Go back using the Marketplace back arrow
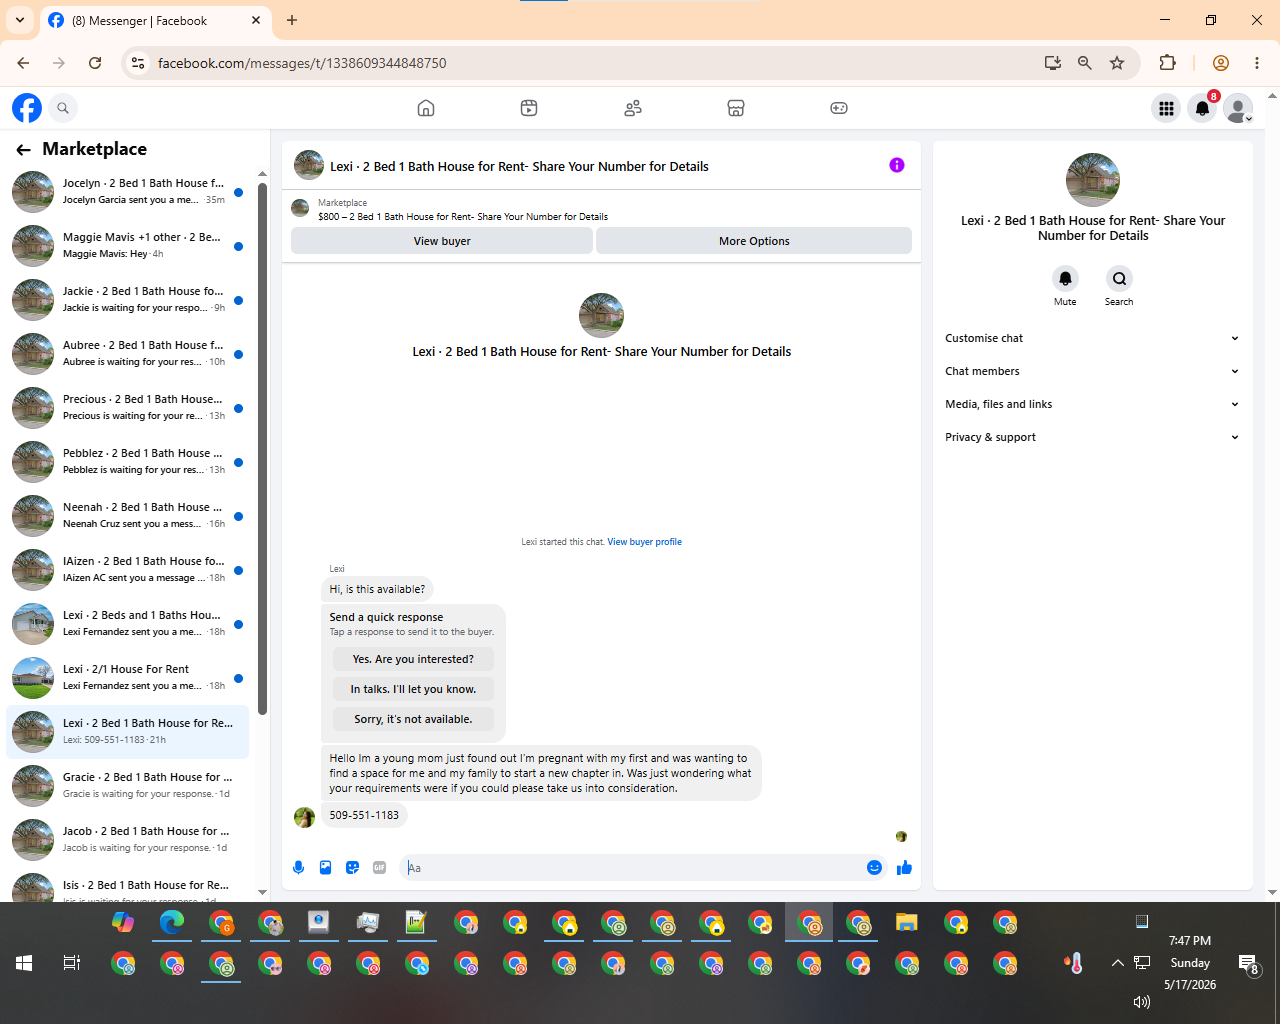 pos(23,149)
